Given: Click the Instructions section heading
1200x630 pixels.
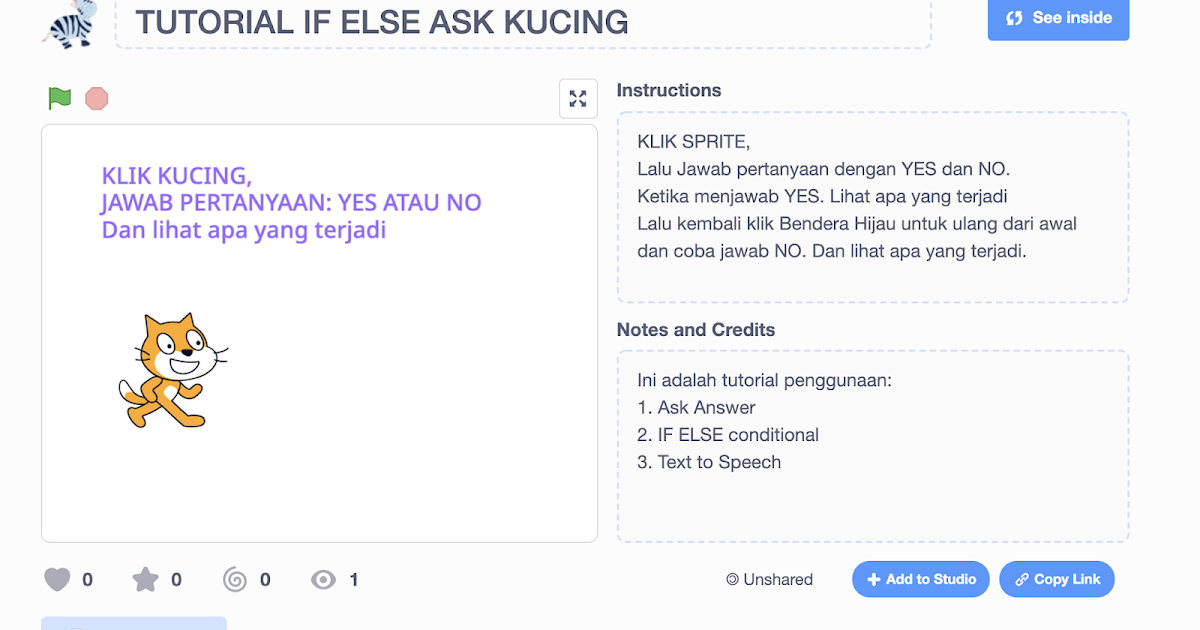Looking at the screenshot, I should [669, 90].
